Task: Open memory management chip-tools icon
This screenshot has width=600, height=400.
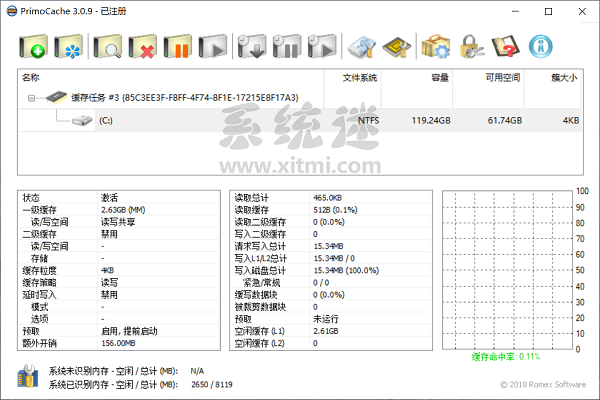Action: pos(397,47)
